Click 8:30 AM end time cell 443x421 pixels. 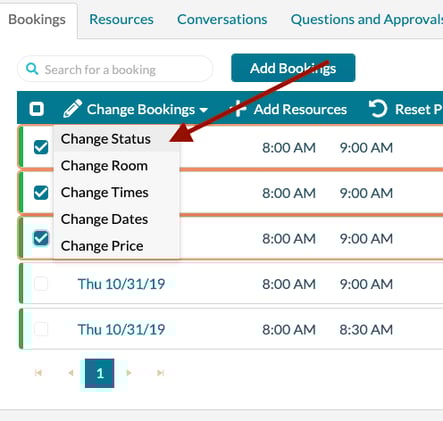(x=366, y=329)
